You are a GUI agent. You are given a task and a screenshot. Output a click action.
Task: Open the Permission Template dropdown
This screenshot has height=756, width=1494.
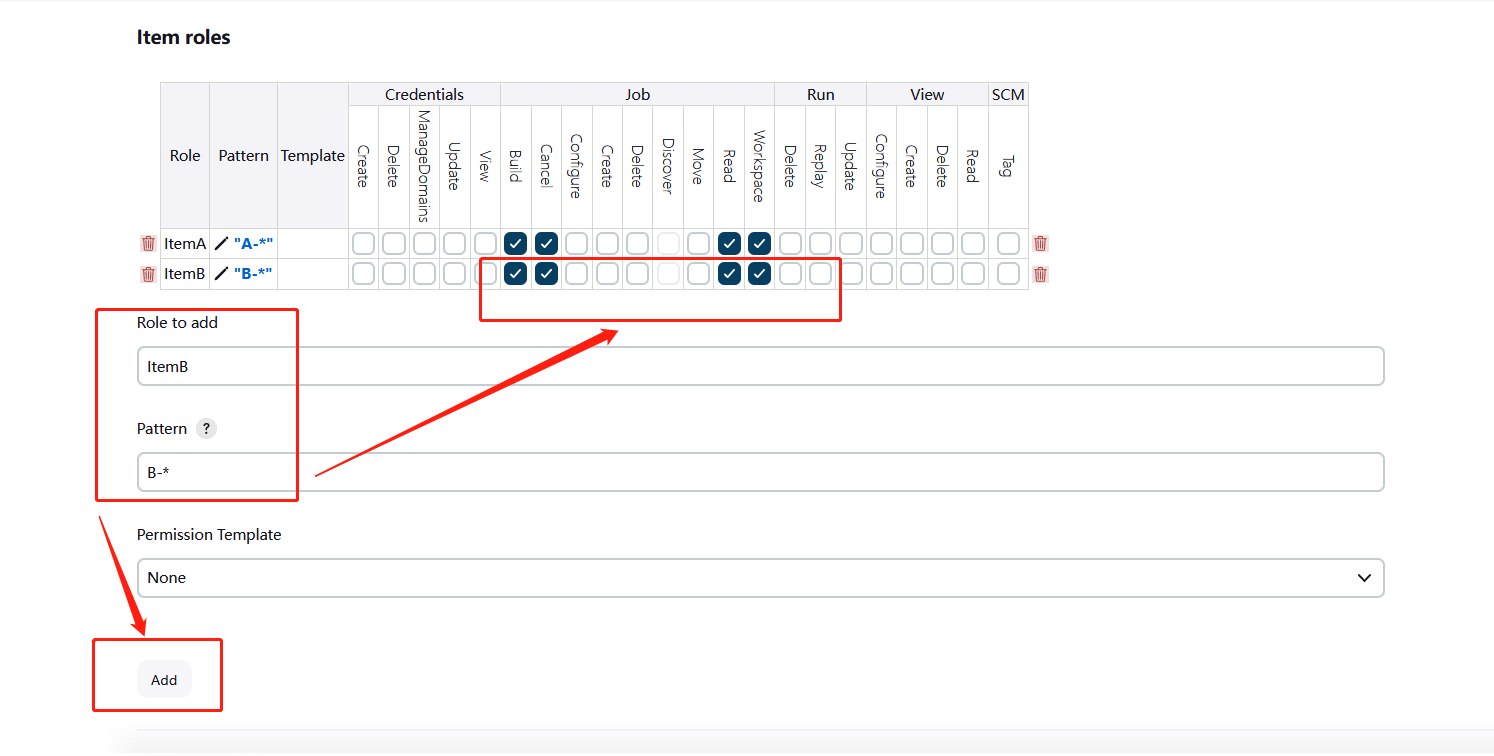pyautogui.click(x=760, y=578)
